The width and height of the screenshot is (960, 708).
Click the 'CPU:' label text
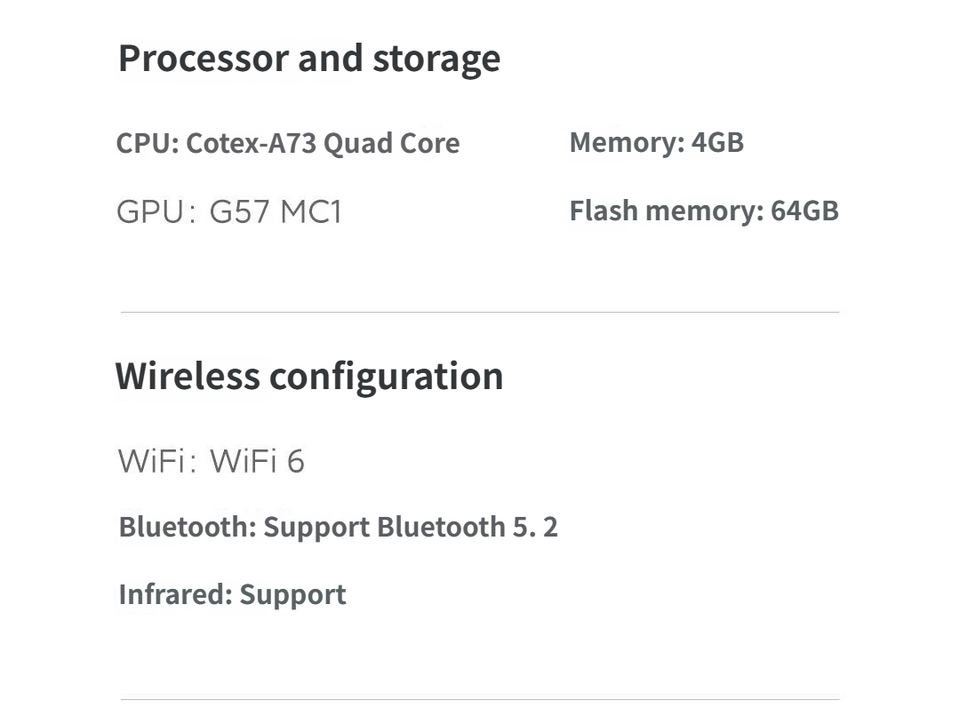(147, 143)
